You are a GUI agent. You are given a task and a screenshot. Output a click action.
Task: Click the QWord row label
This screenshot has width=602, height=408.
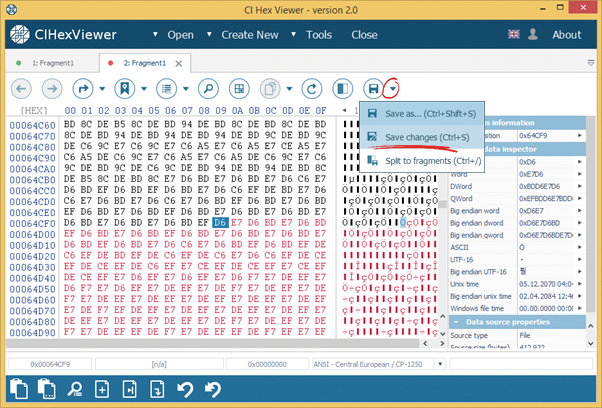[461, 198]
